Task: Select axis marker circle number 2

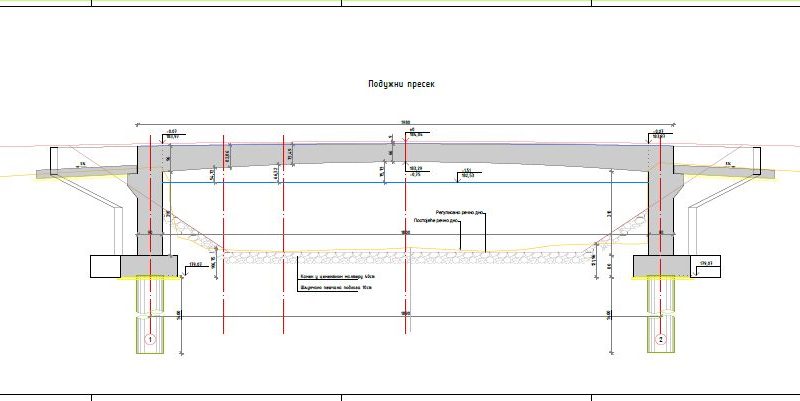Action: click(x=661, y=339)
